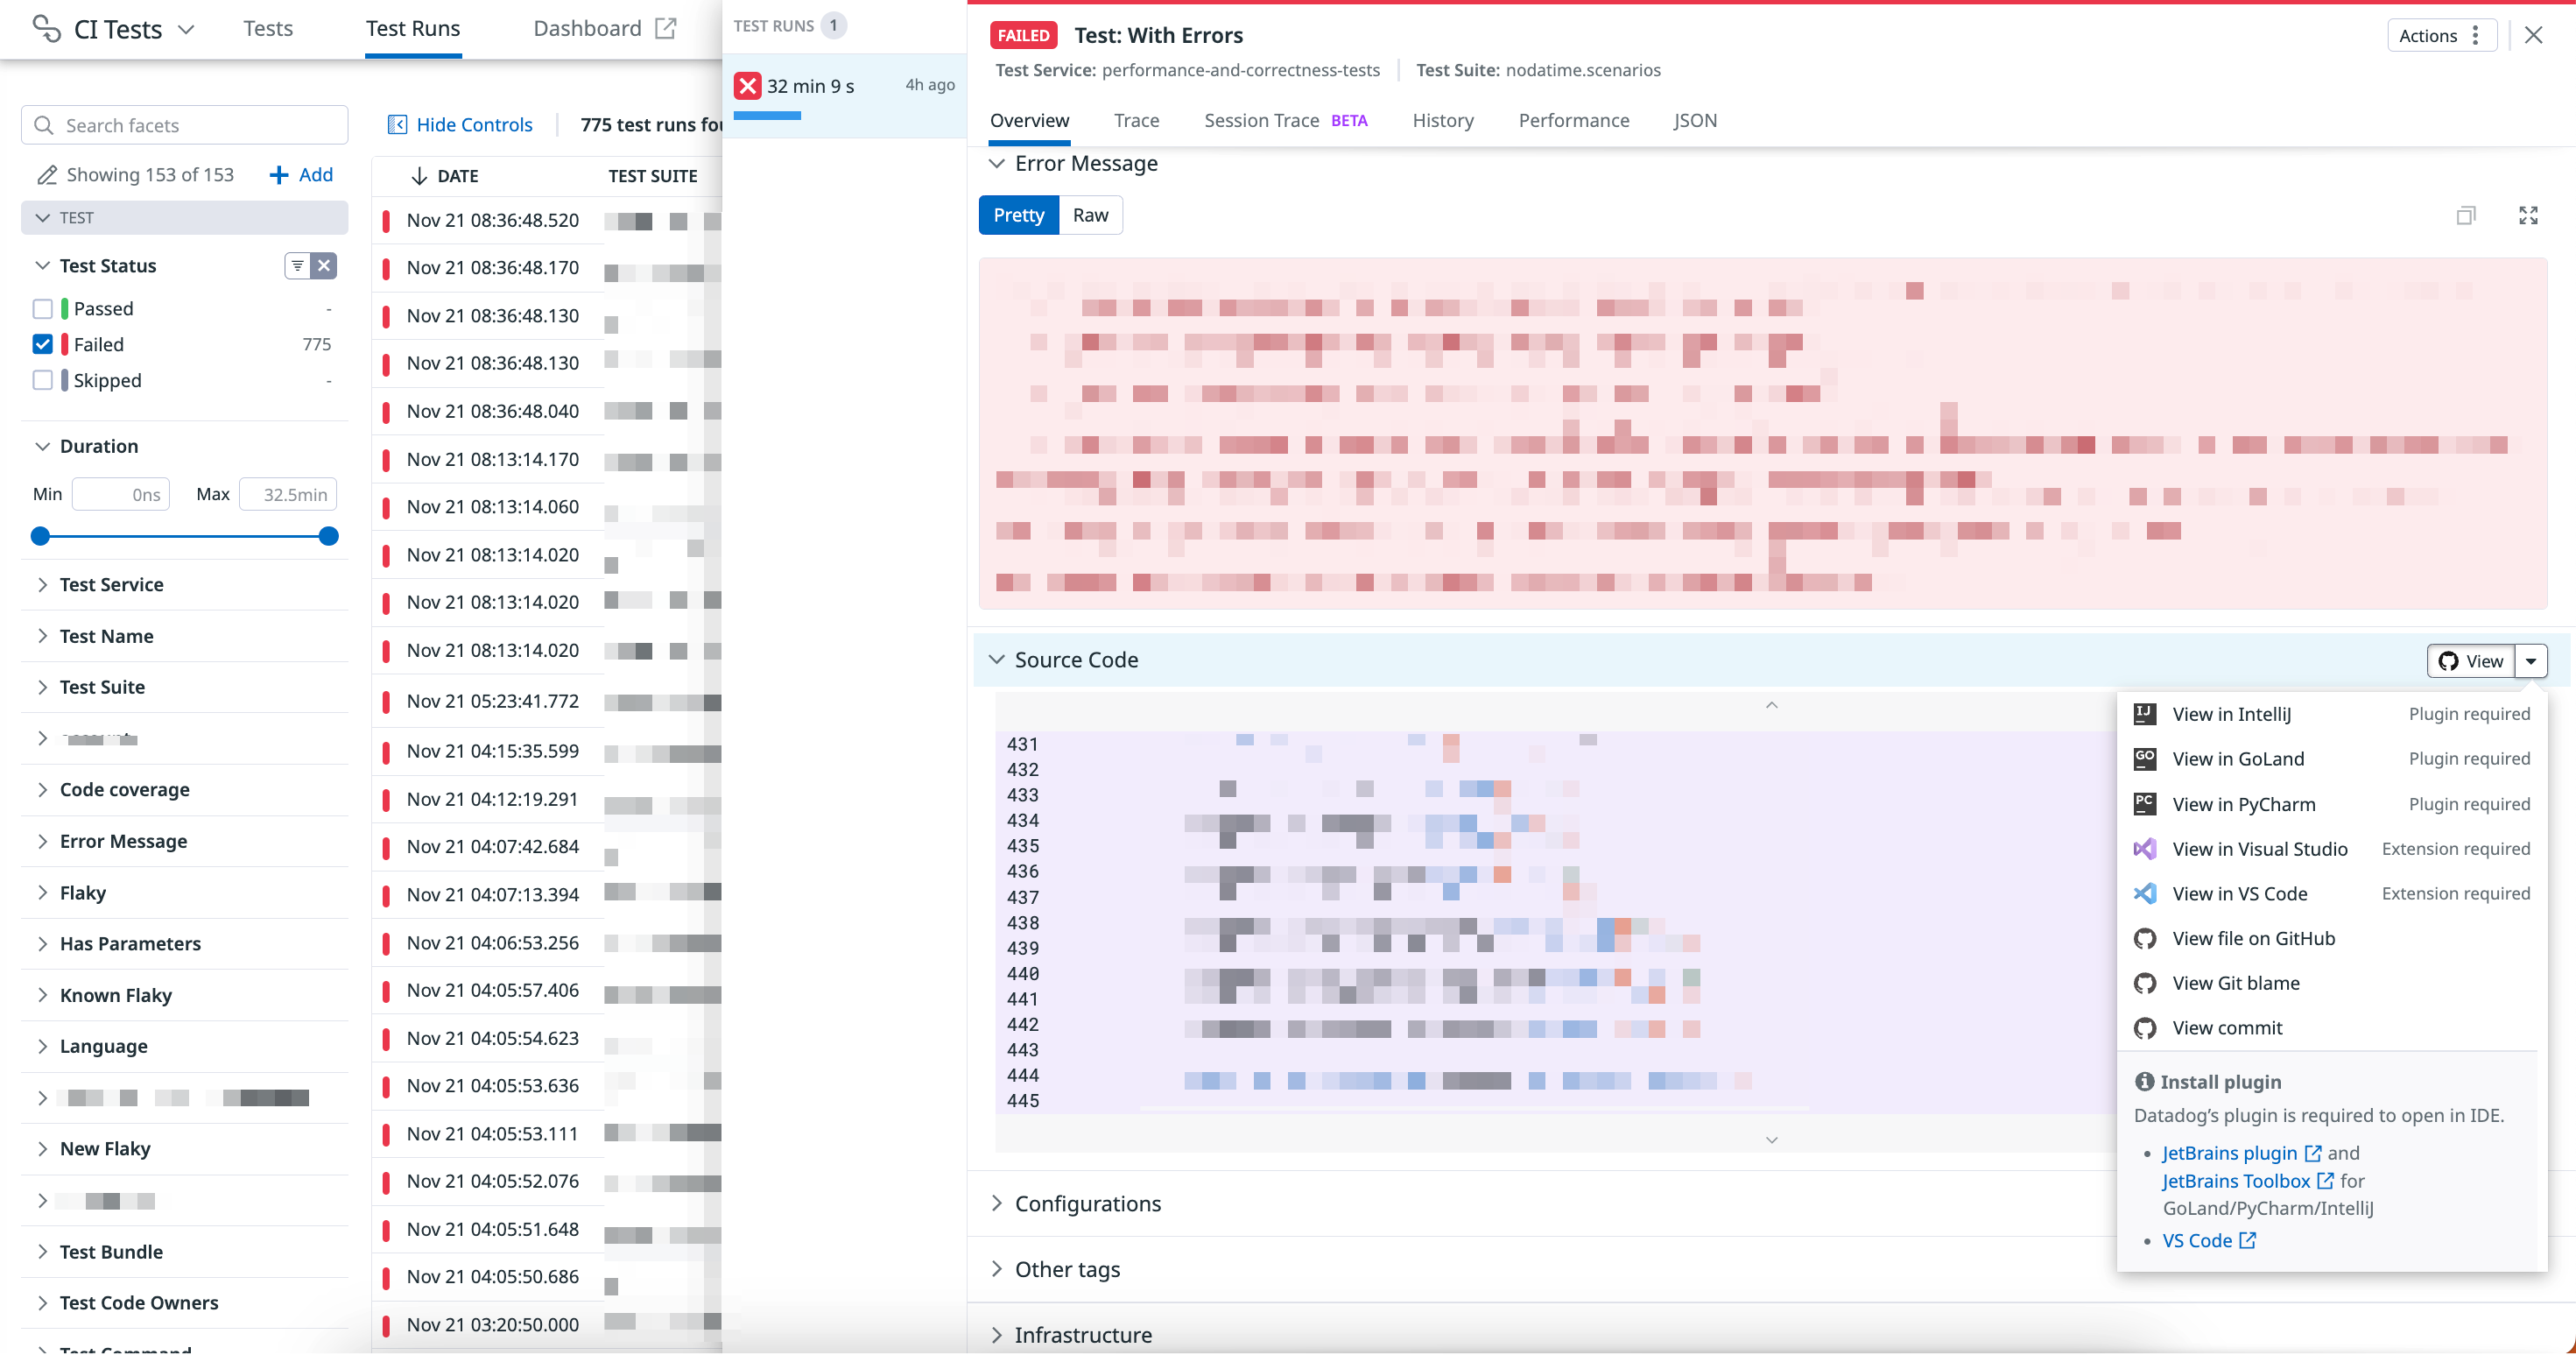Open the JetBrains plugin link
Viewport: 2576px width, 1355px height.
pos(2241,1153)
